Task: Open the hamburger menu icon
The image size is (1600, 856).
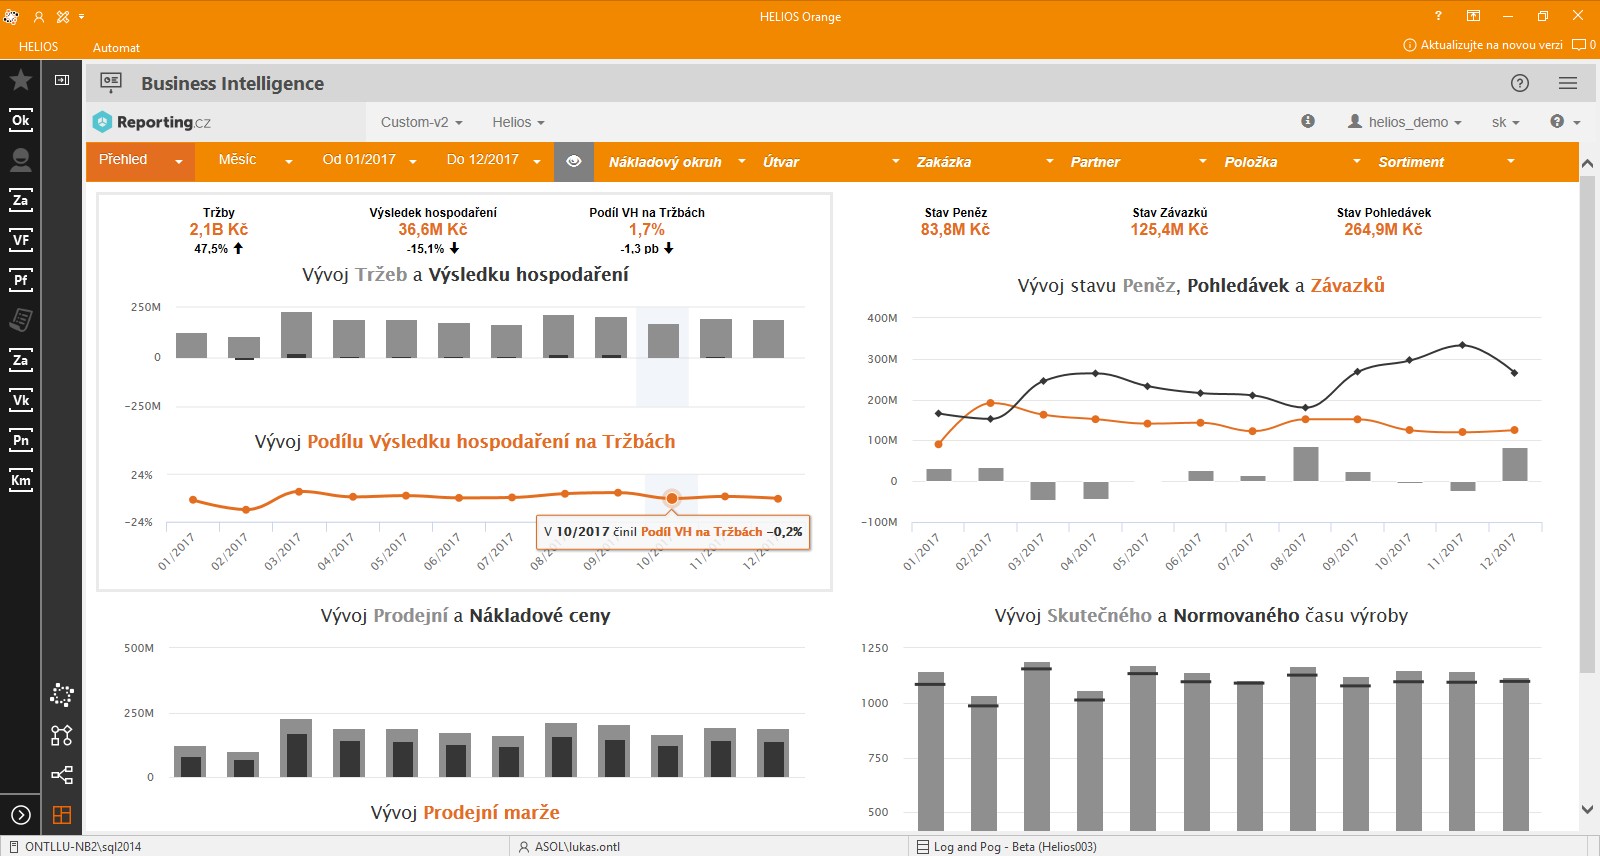Action: tap(1568, 83)
